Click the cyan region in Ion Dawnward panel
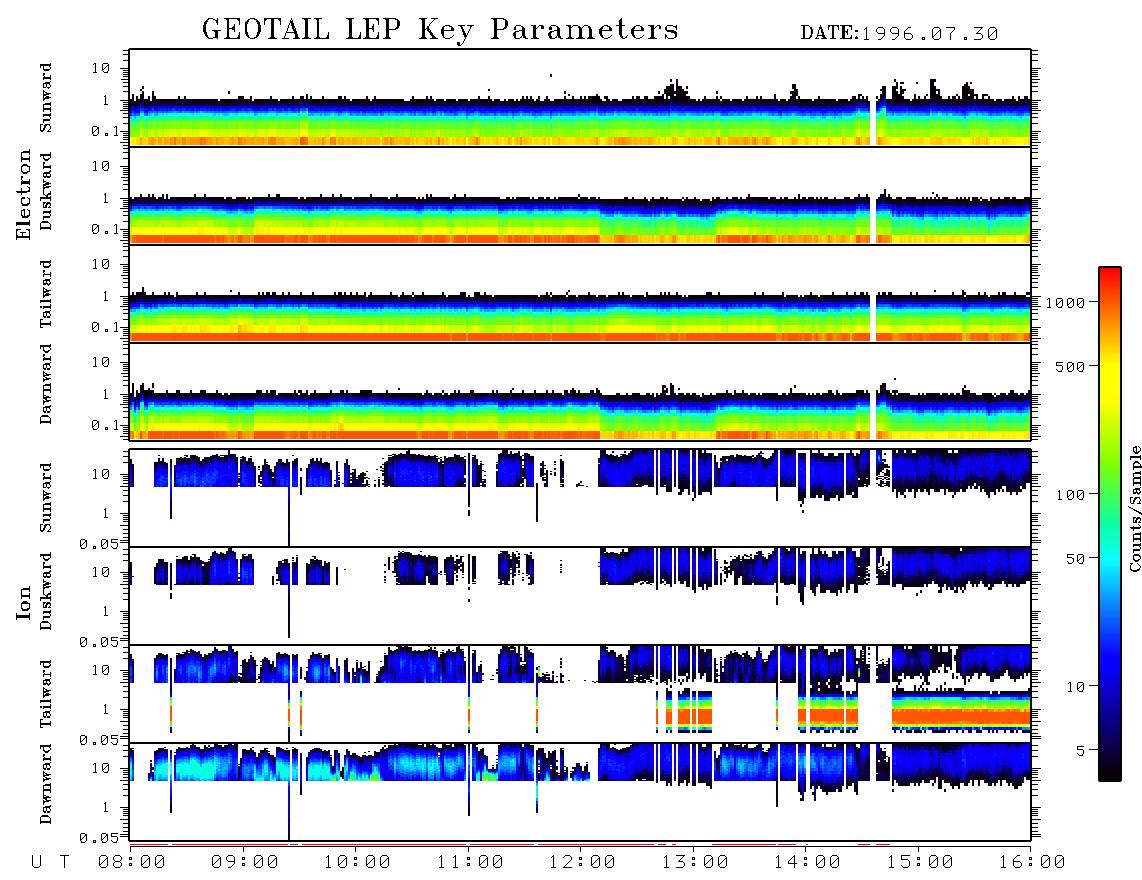This screenshot has height=880, width=1142. (193, 769)
